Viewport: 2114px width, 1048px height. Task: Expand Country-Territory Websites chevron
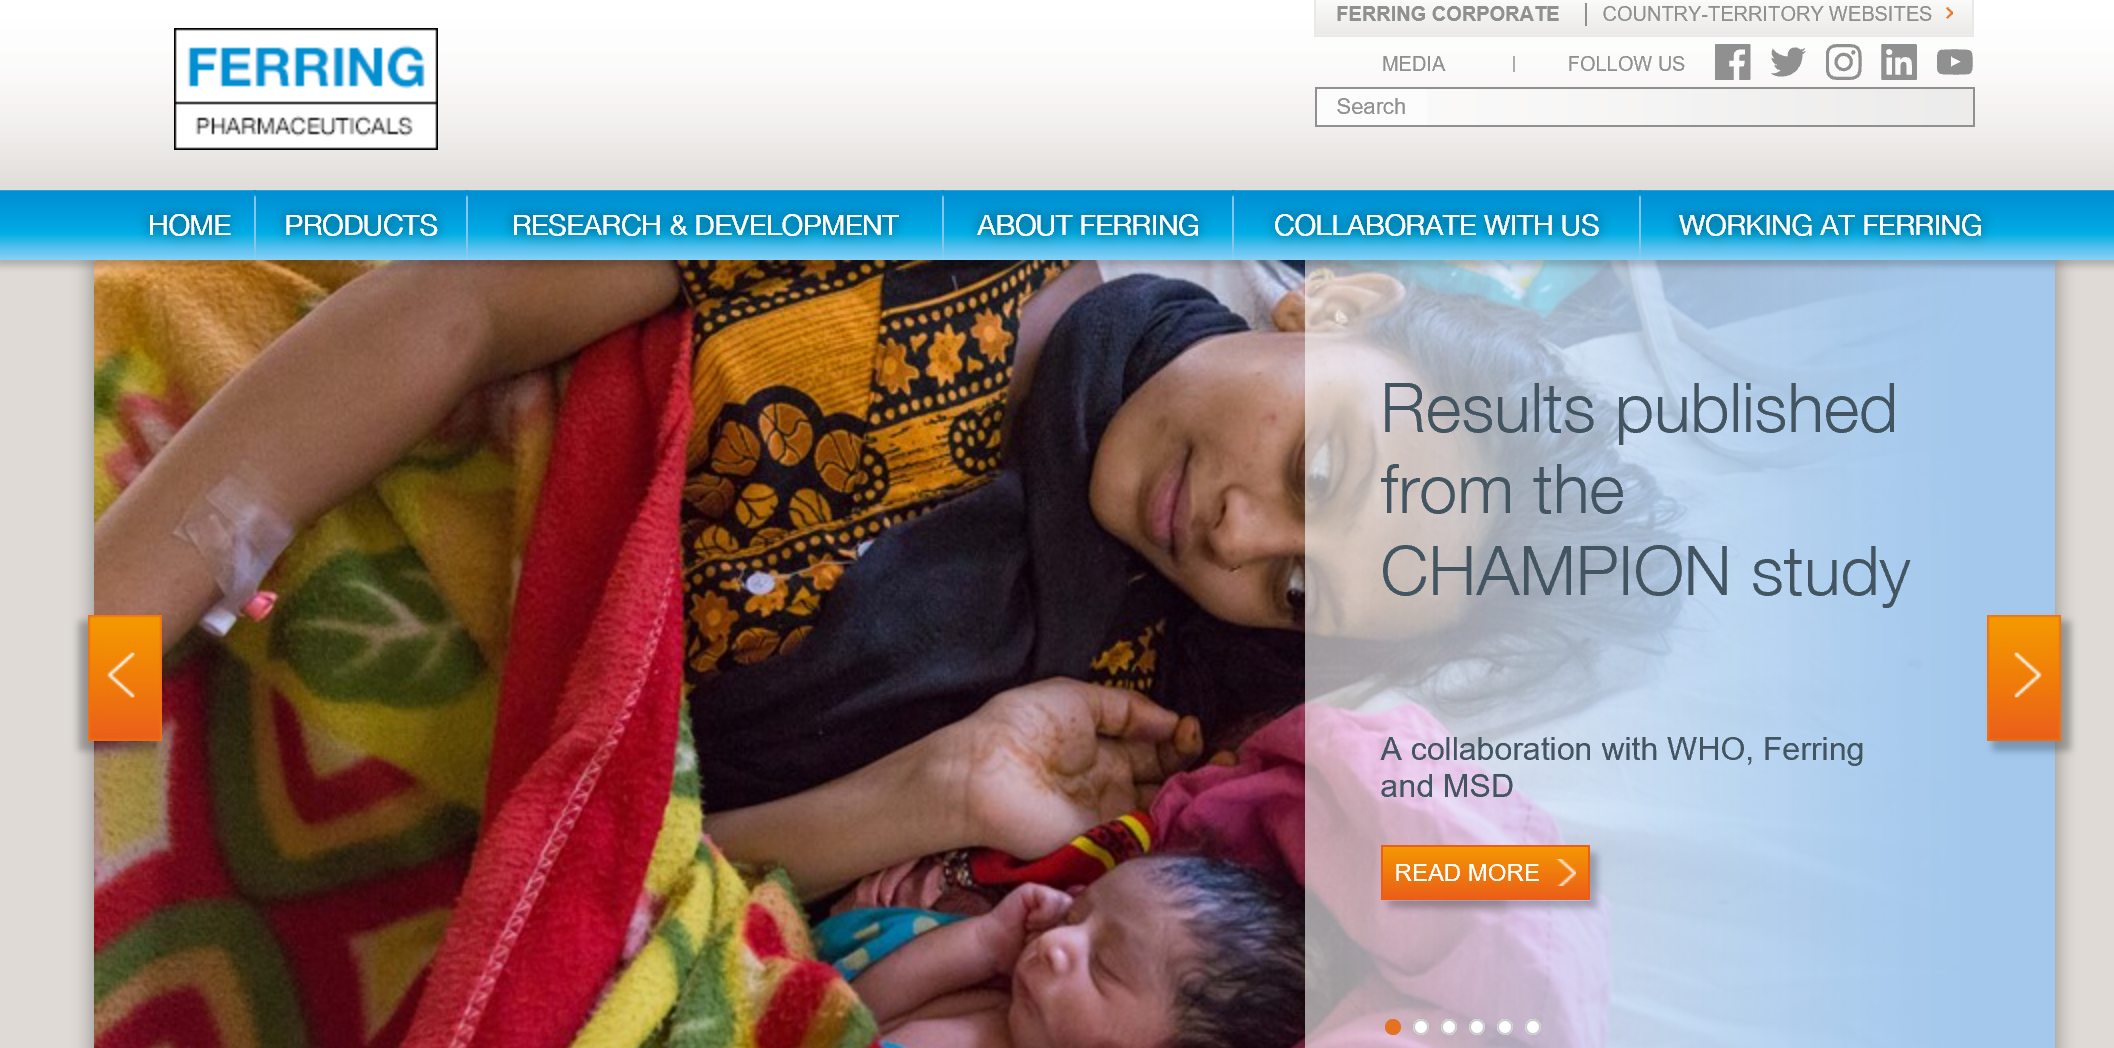(x=1949, y=13)
